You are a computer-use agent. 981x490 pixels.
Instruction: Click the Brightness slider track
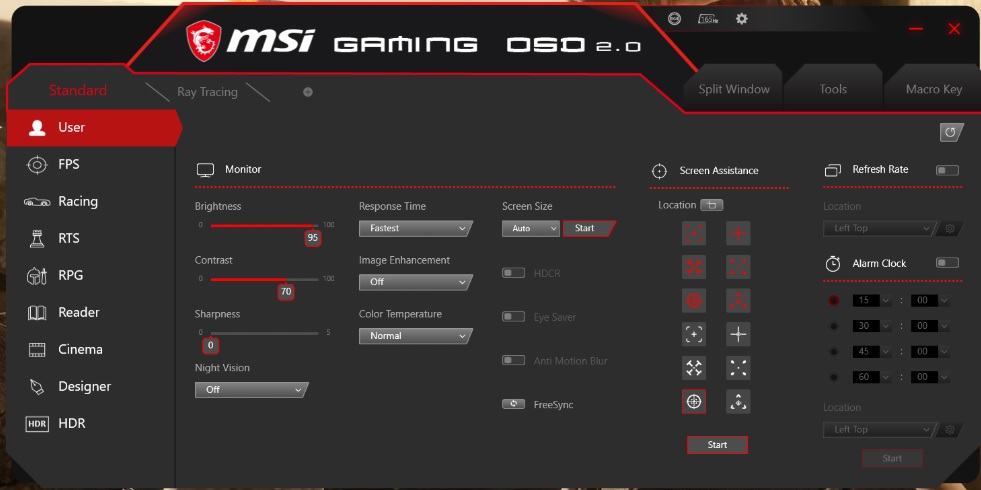264,226
